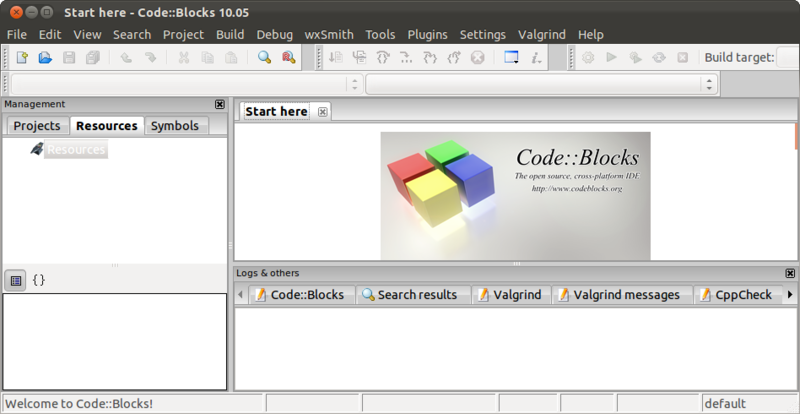Click the Run play icon

(611, 57)
